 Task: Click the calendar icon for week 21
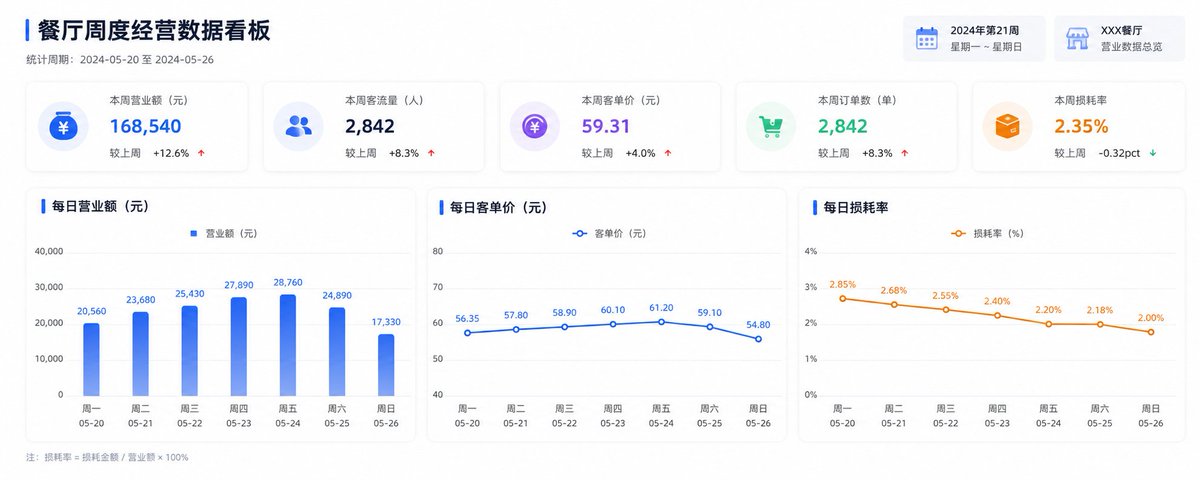coord(927,39)
